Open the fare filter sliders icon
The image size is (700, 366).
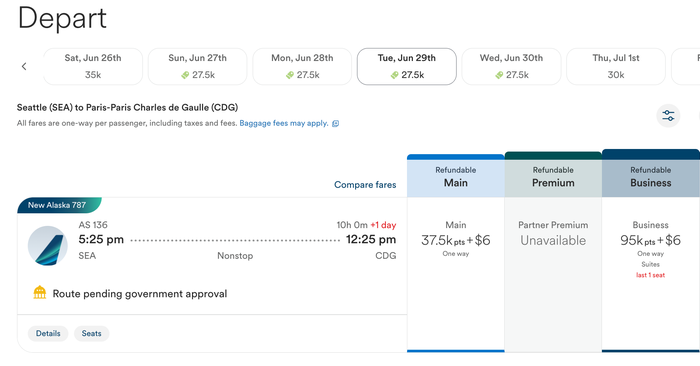[668, 116]
